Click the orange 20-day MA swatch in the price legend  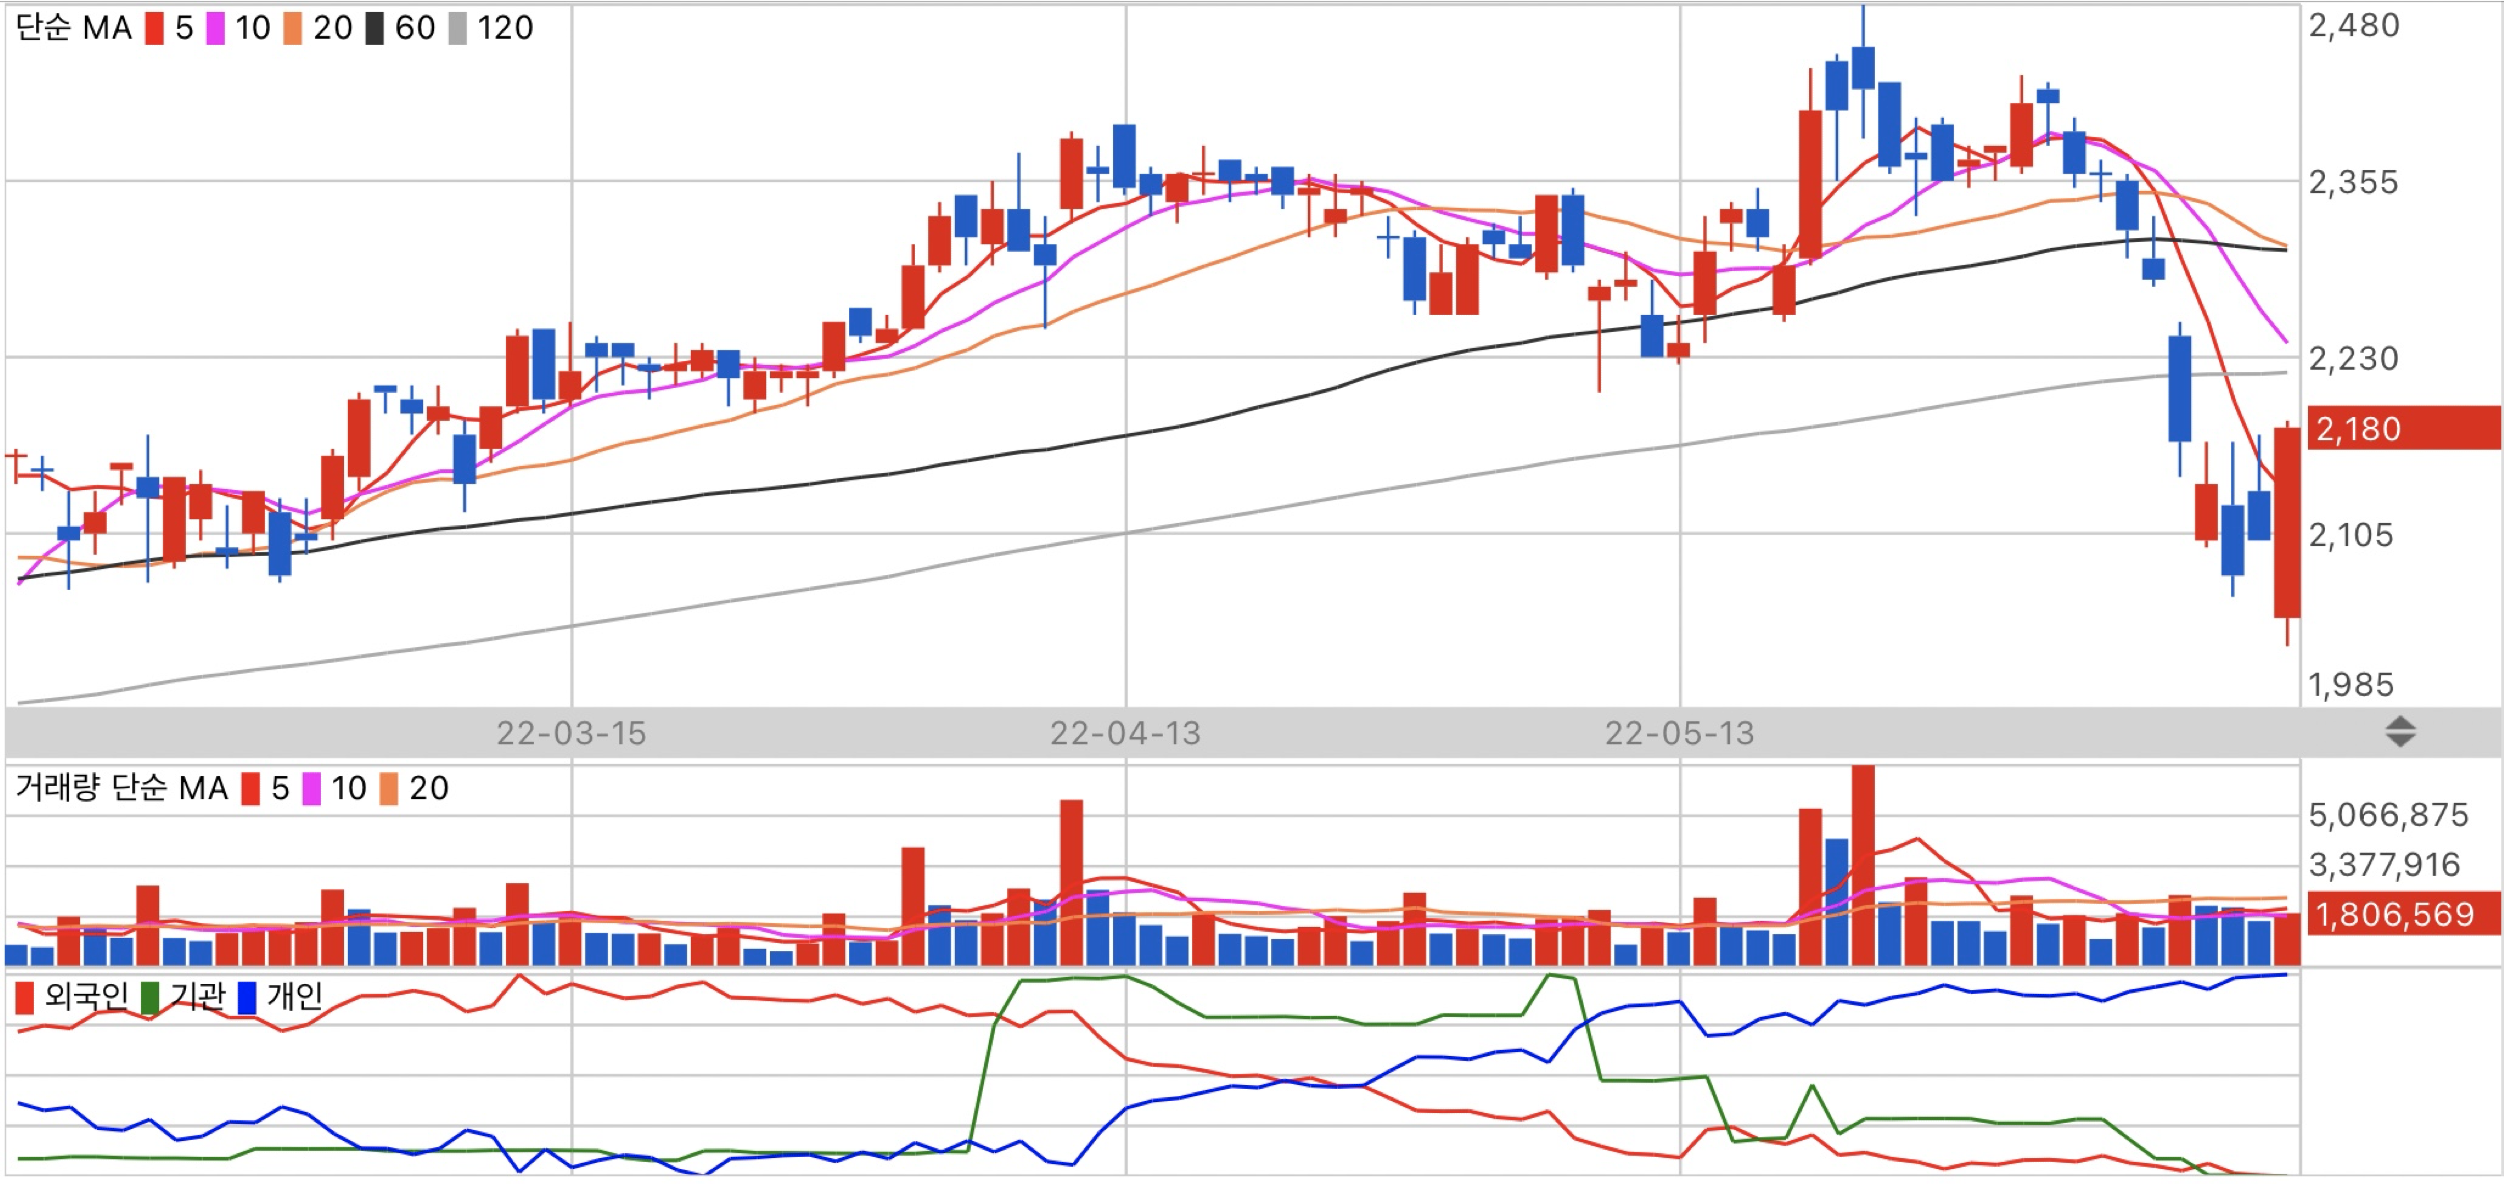click(x=292, y=28)
